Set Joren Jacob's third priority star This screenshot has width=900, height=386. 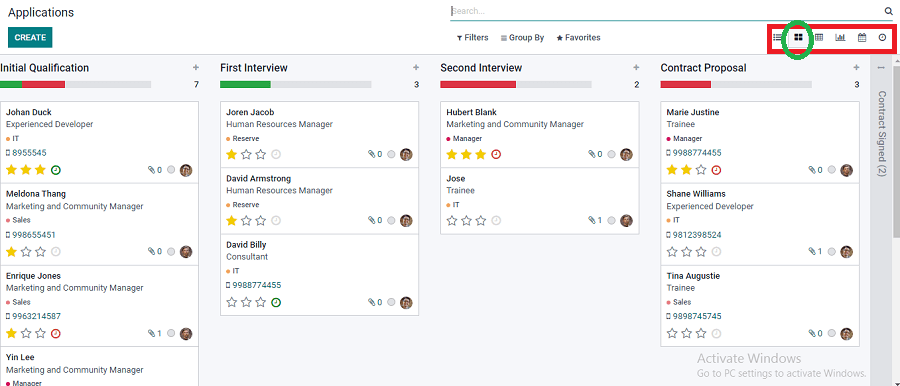point(261,155)
